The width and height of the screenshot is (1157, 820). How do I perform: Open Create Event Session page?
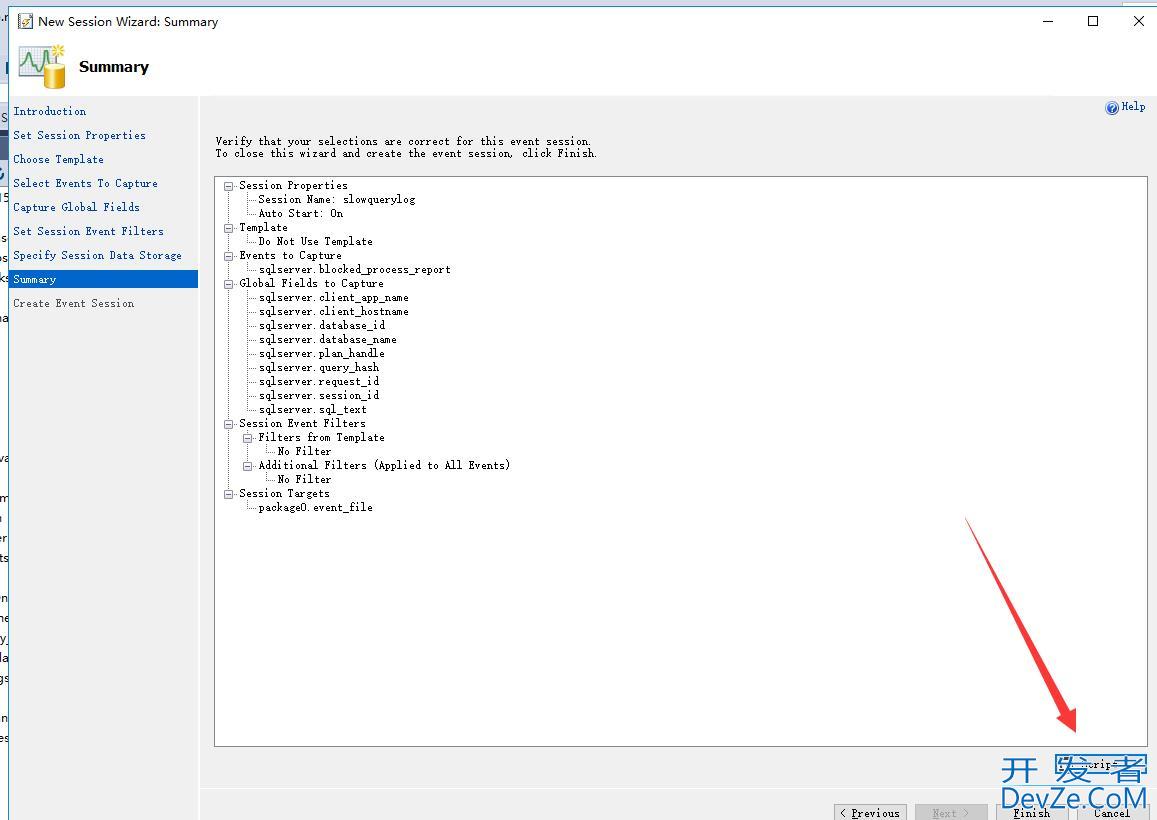[x=73, y=303]
